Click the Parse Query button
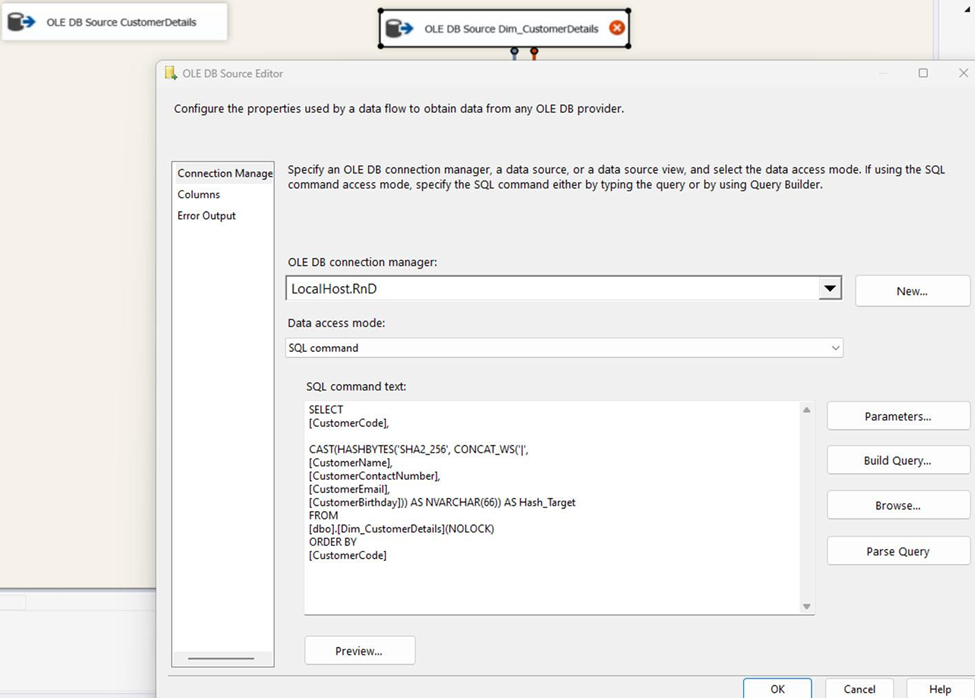The image size is (975, 698). click(x=897, y=550)
